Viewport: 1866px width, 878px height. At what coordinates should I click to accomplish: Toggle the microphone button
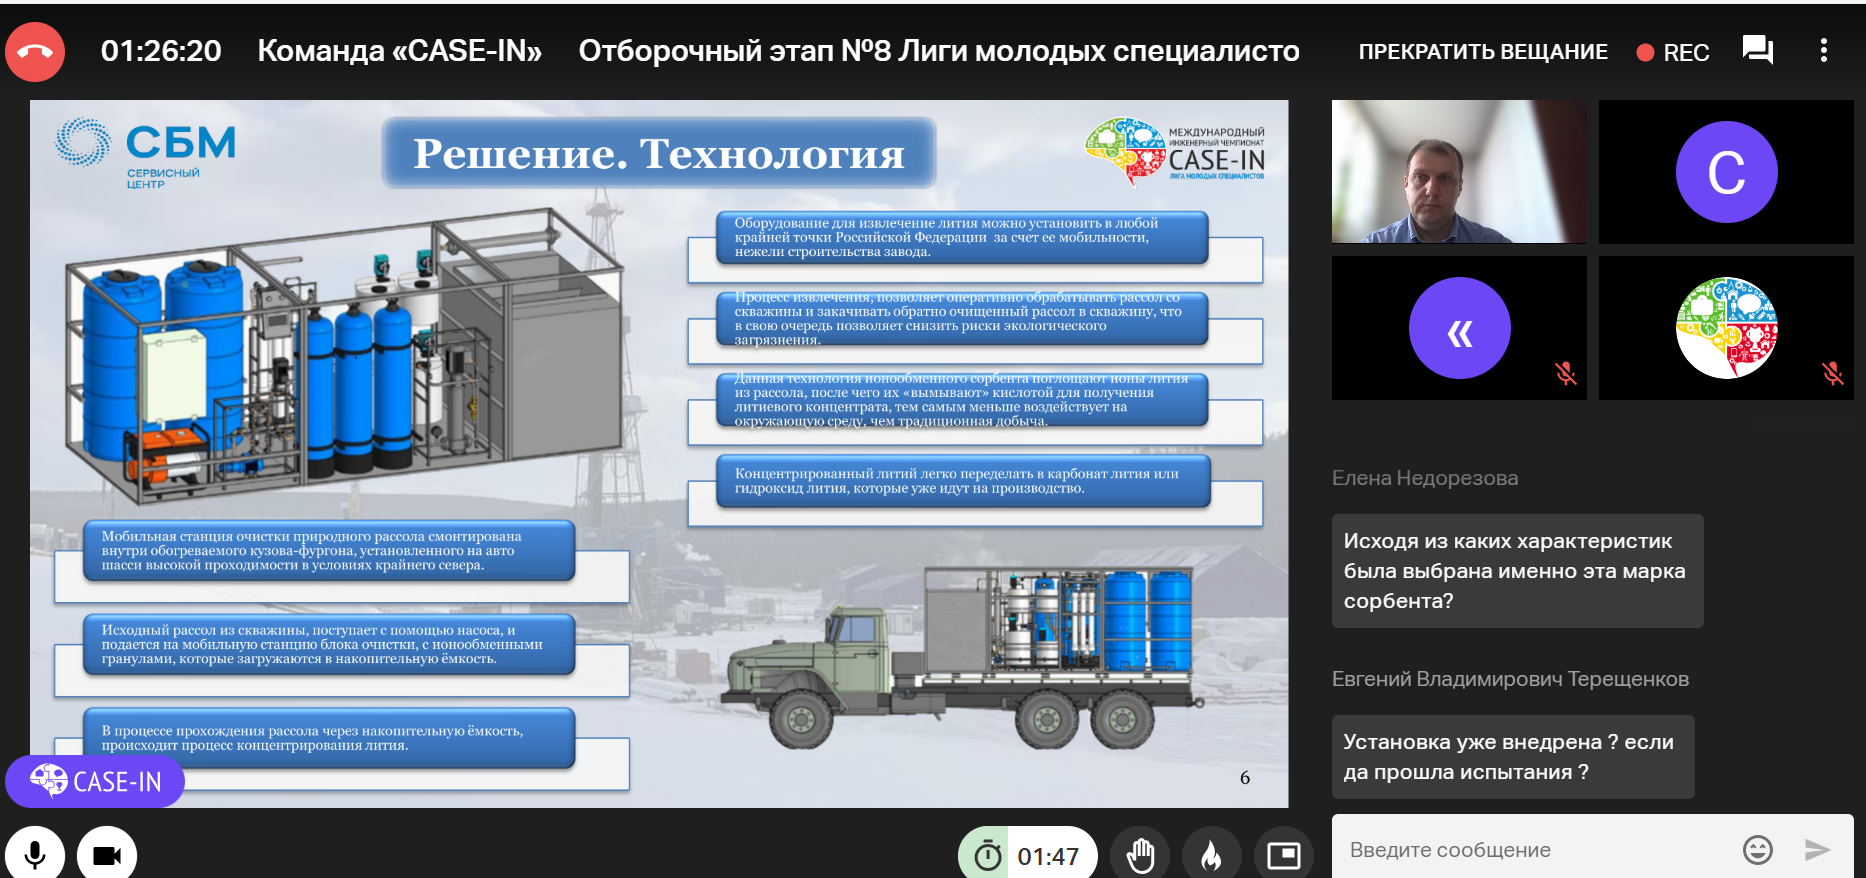click(x=35, y=855)
